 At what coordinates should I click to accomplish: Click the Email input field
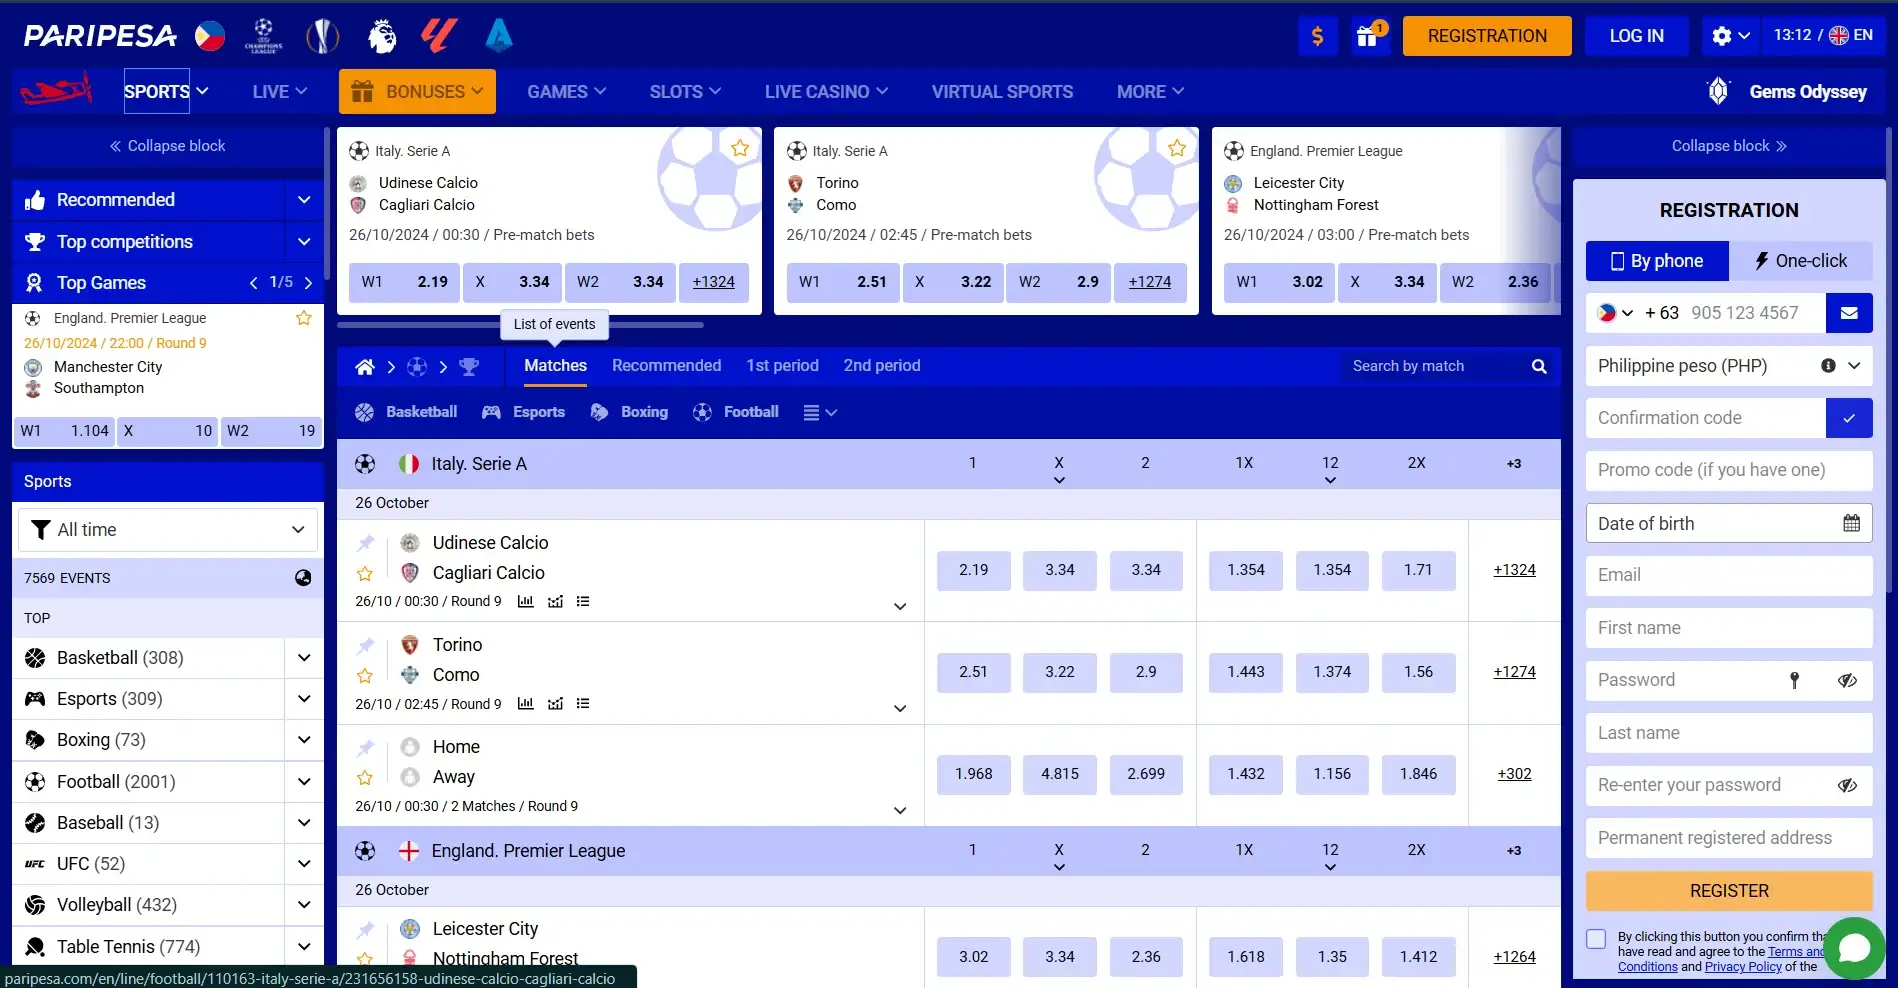(1728, 575)
